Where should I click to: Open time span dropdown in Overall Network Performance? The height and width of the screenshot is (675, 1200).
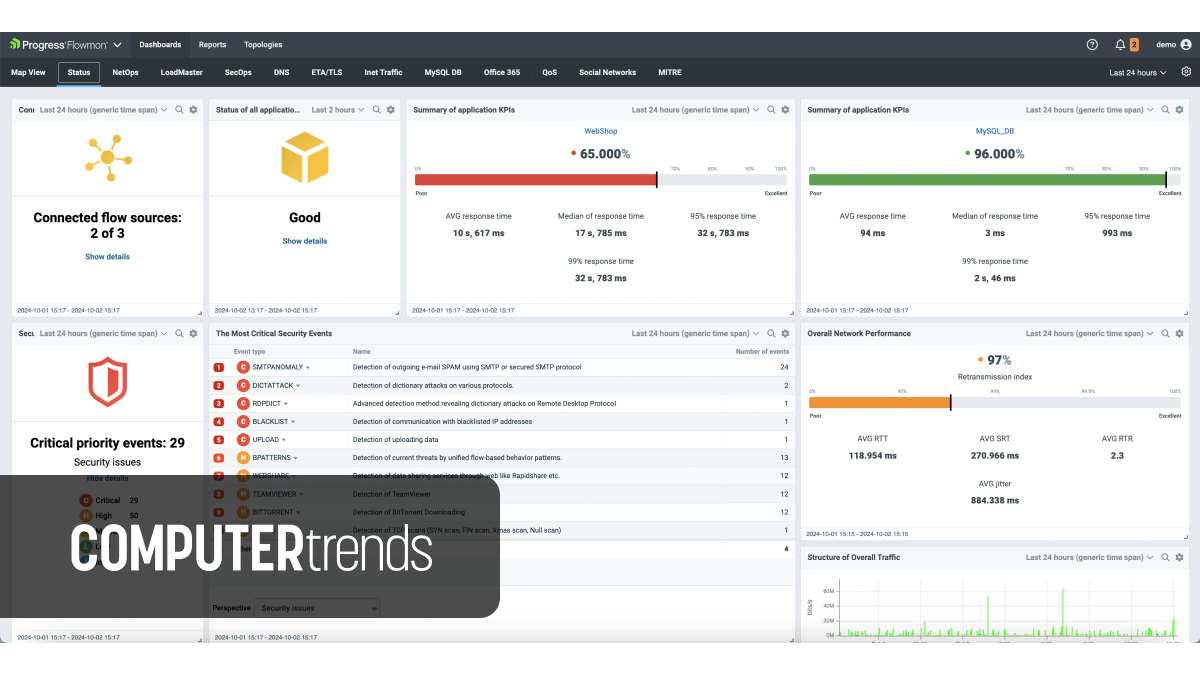pos(1090,334)
